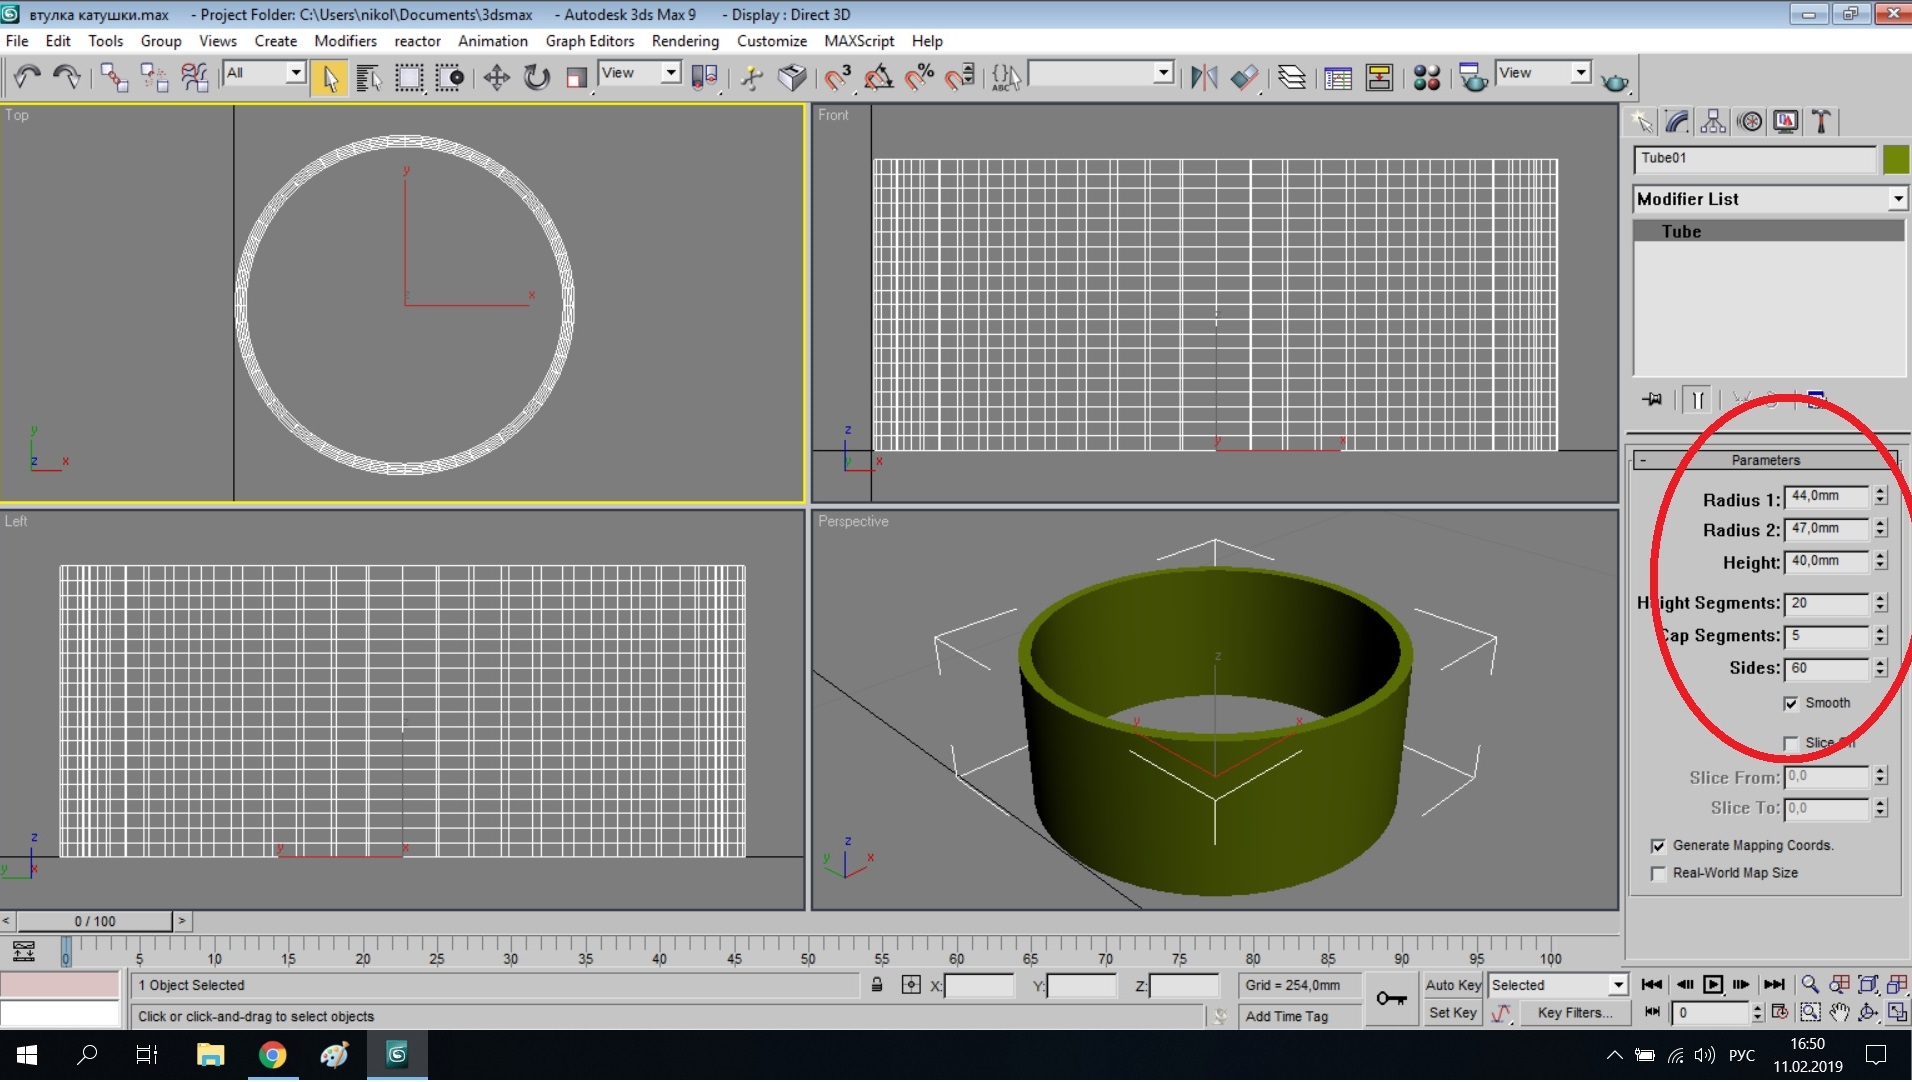Click the Key Filters button
This screenshot has height=1082, width=1912.
(x=1574, y=1013)
